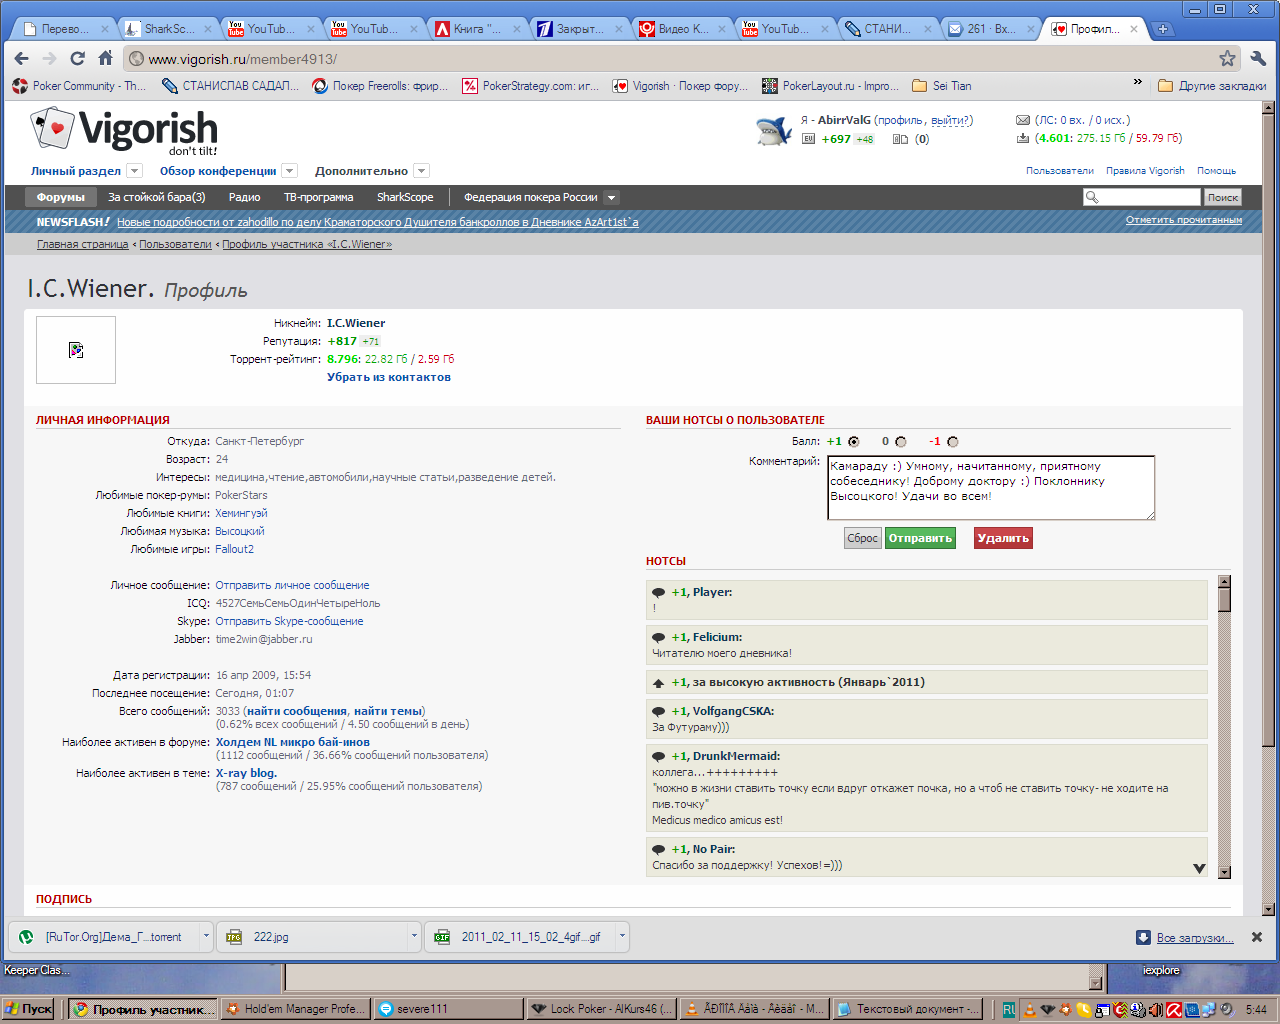Open the Радио navigation tab
The width and height of the screenshot is (1280, 1024).
coord(244,198)
